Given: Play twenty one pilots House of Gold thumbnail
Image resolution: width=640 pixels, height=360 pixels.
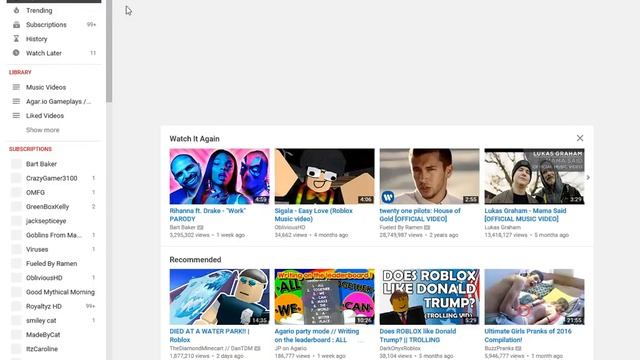Looking at the screenshot, I should [429, 176].
